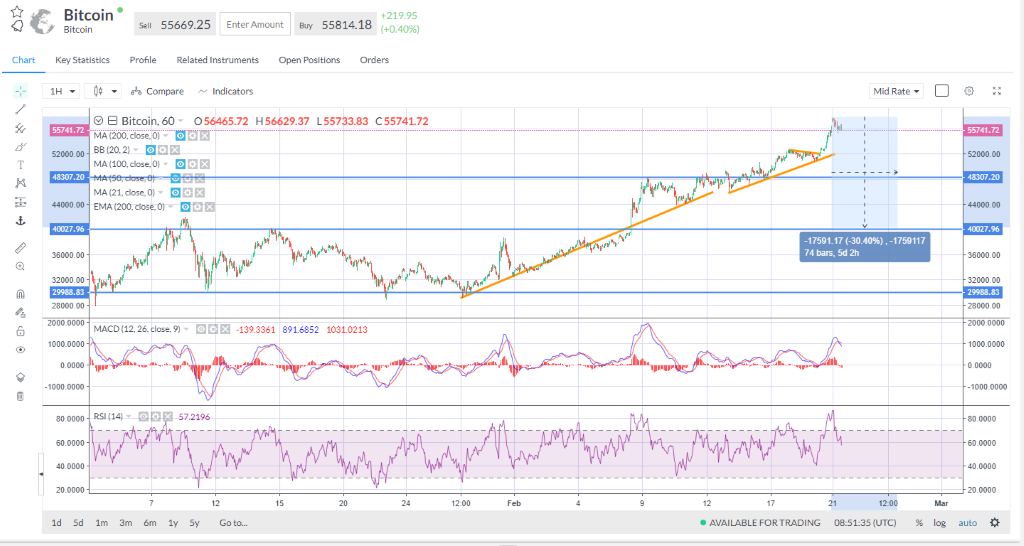Select the brush drawing tool

(20, 147)
